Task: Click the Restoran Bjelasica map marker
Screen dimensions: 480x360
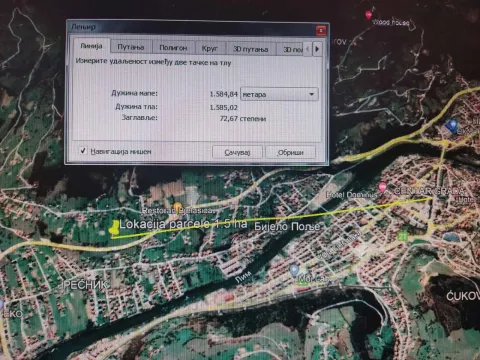Action: [178, 207]
